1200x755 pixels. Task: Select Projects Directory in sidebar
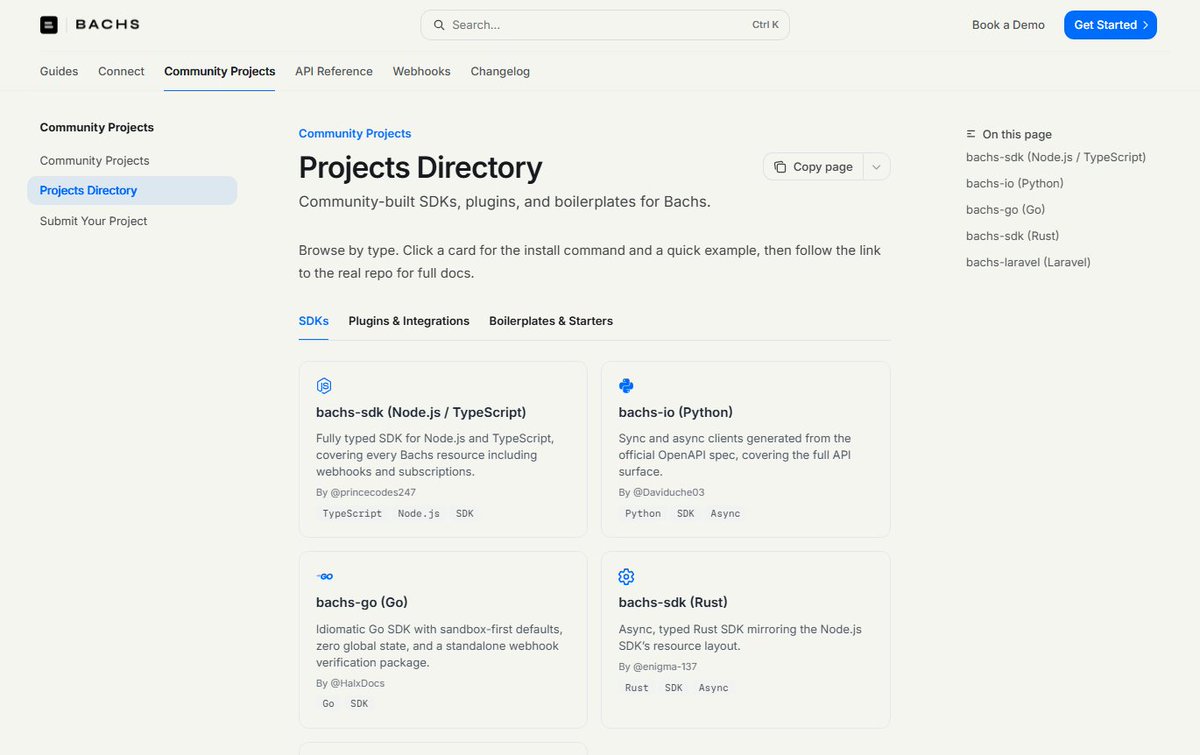132,190
